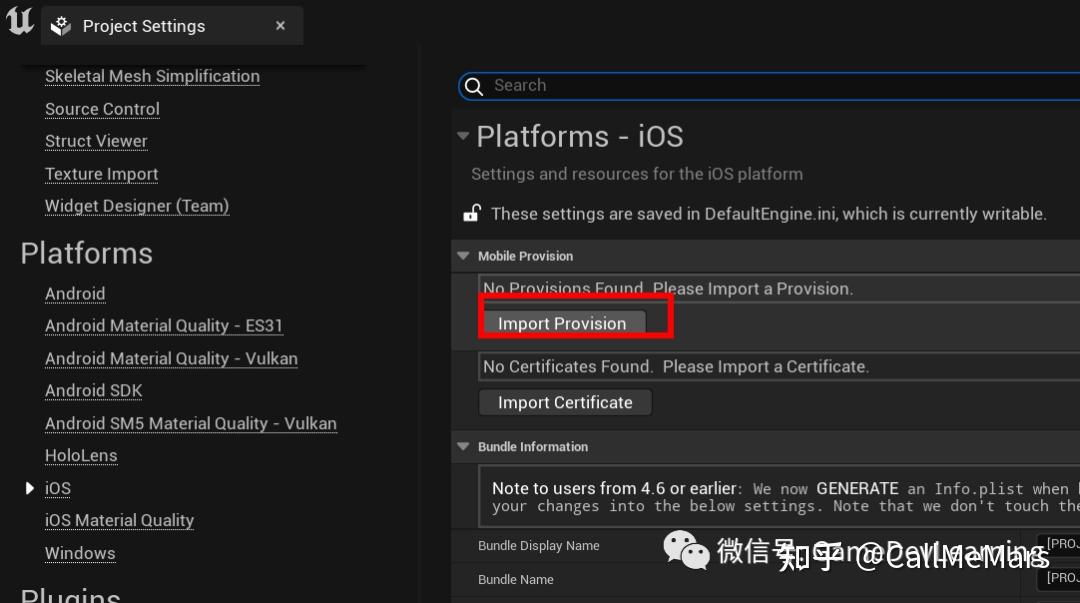1080x603 pixels.
Task: Click the DefaultEngine.ini writable status text
Action: pyautogui.click(x=769, y=214)
